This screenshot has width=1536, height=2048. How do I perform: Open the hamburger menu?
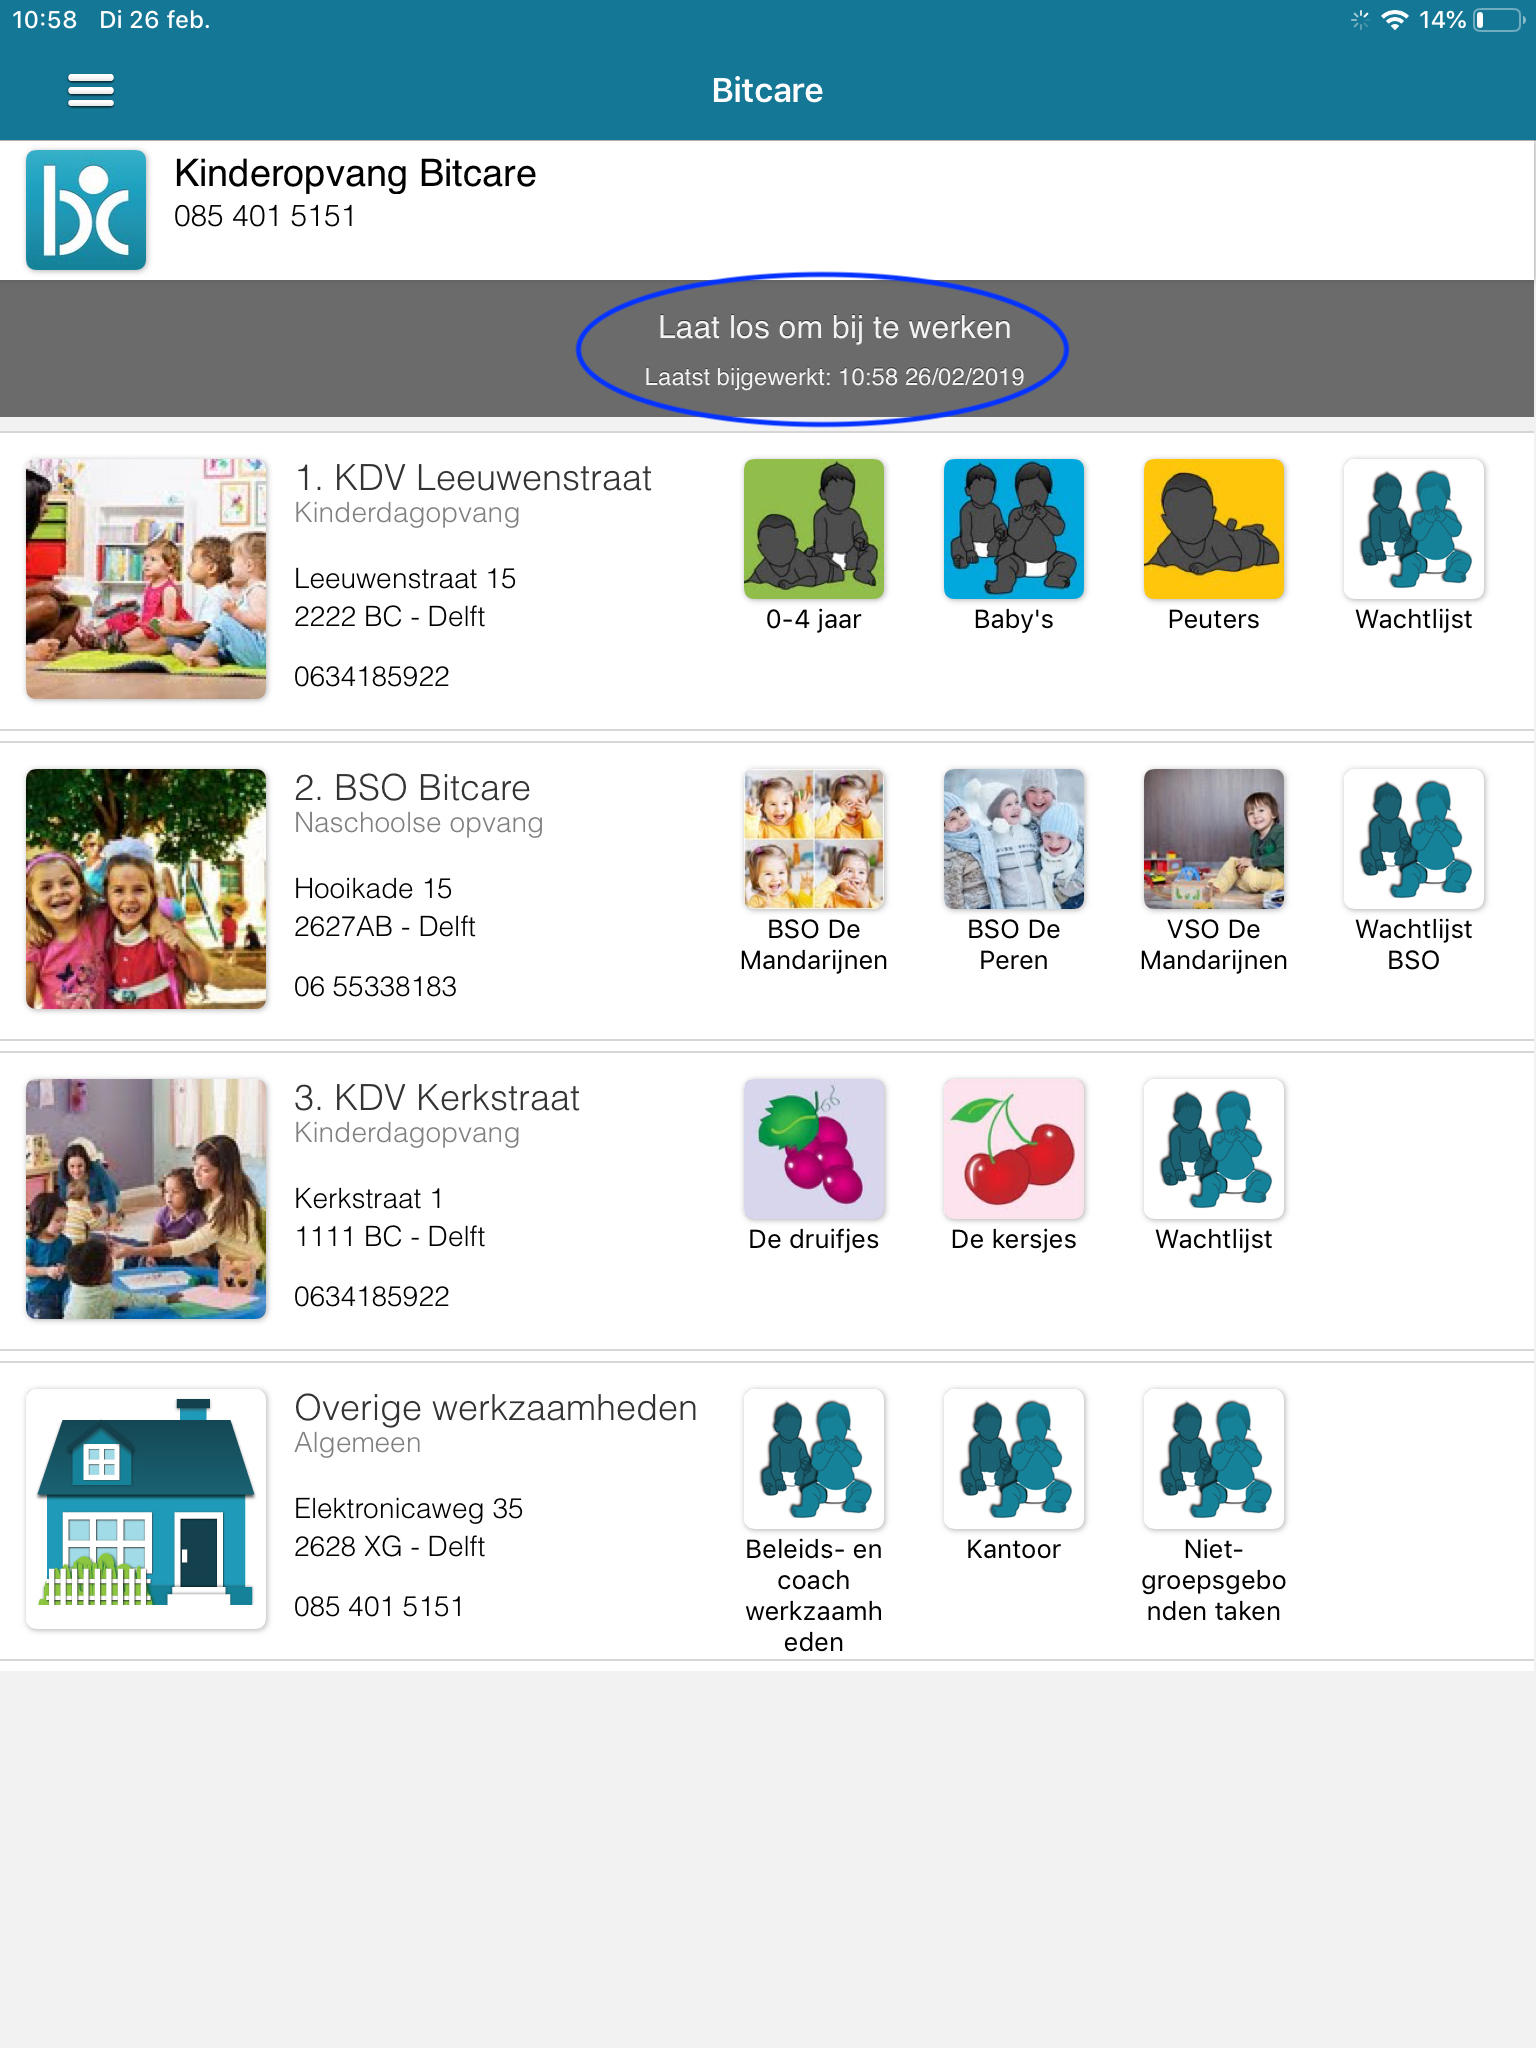point(90,90)
